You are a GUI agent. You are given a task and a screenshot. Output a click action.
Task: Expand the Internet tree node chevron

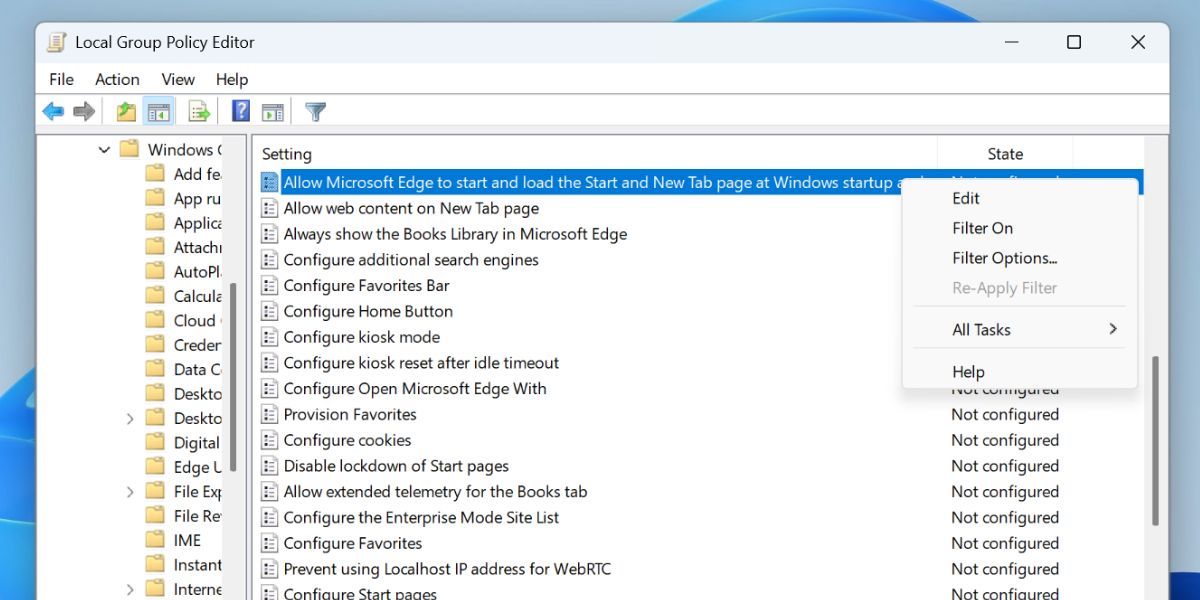pos(130,588)
